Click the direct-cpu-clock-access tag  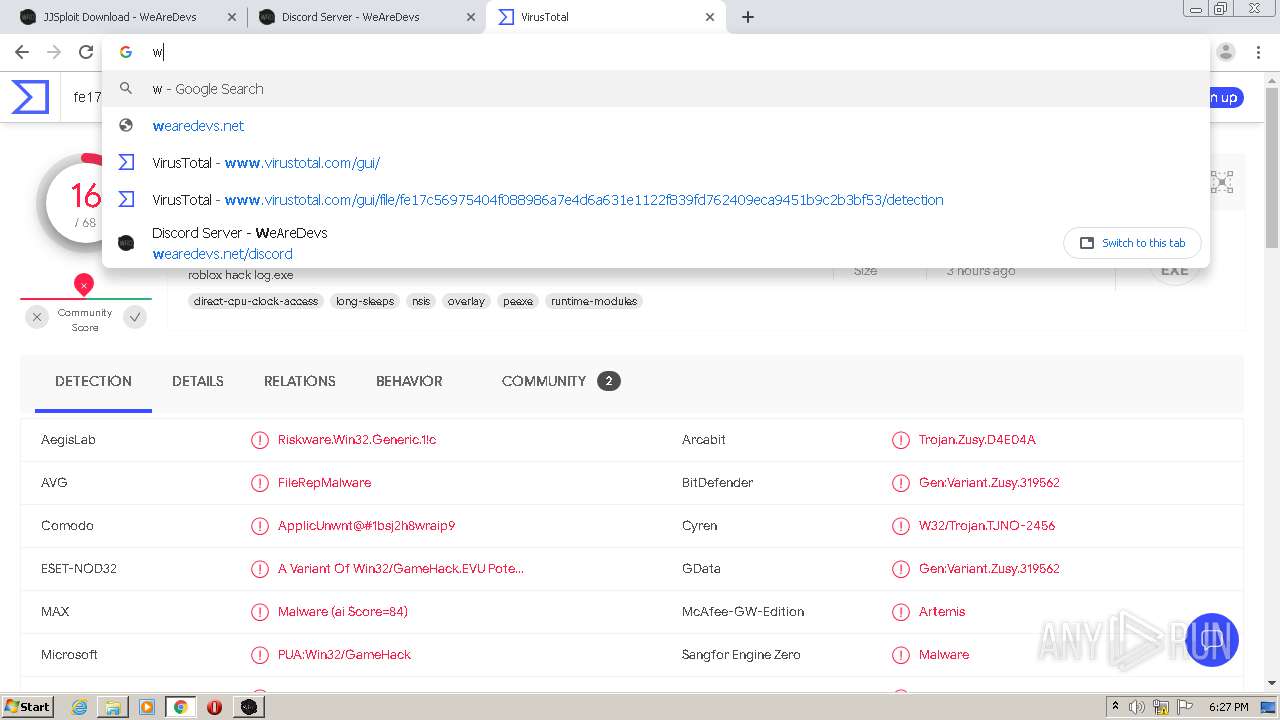(x=256, y=301)
